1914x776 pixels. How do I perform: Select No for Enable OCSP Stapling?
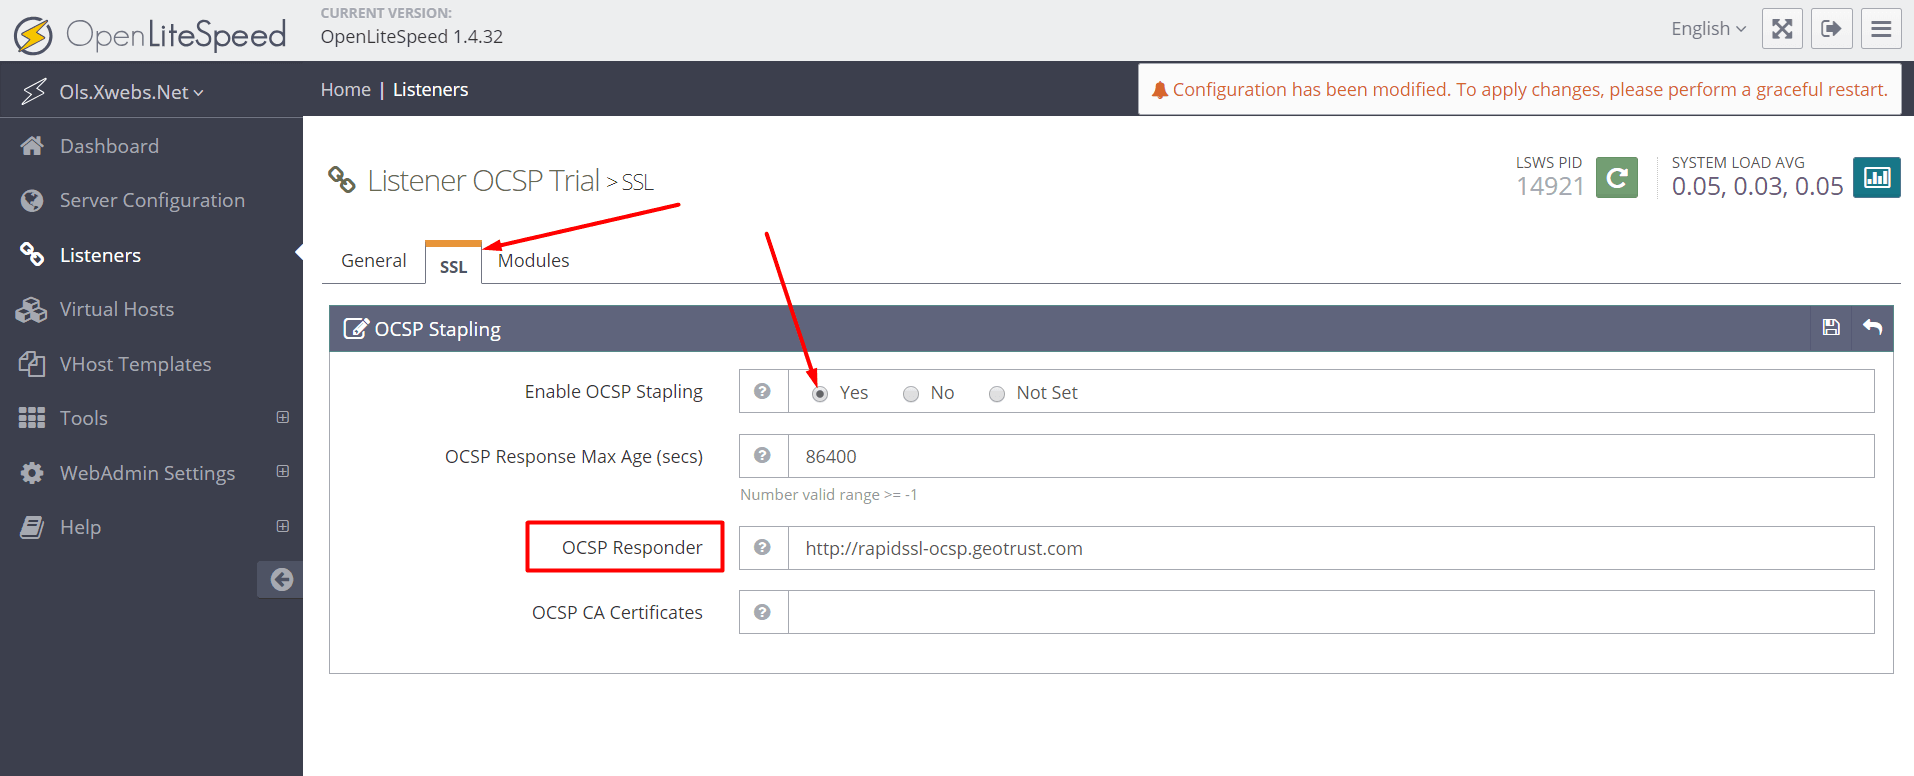[x=911, y=394]
